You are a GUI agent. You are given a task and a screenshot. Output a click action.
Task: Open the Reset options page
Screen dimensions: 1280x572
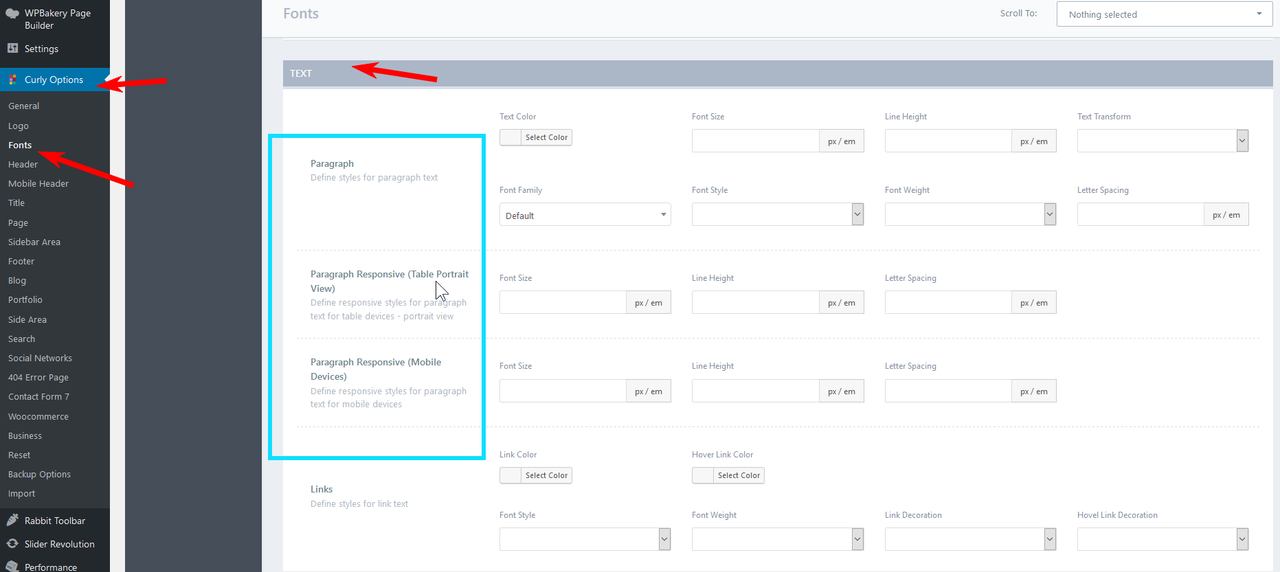[19, 455]
